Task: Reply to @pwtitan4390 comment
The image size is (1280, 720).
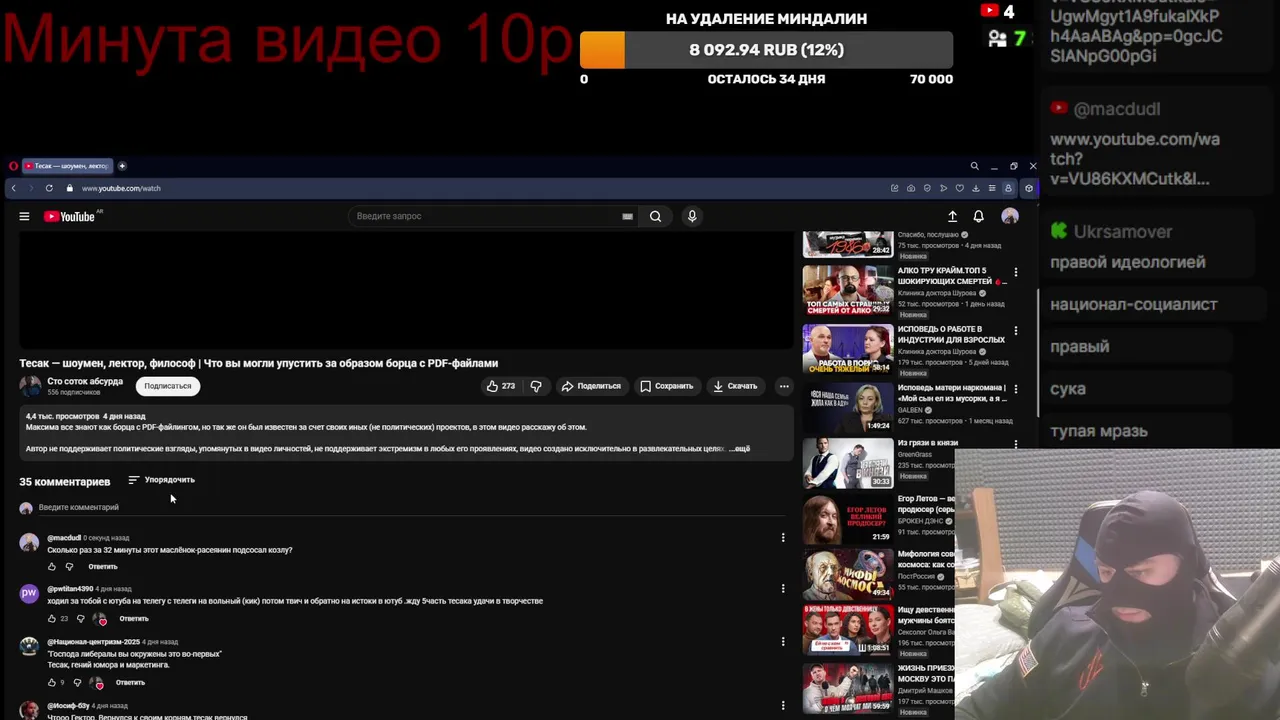Action: click(x=133, y=619)
